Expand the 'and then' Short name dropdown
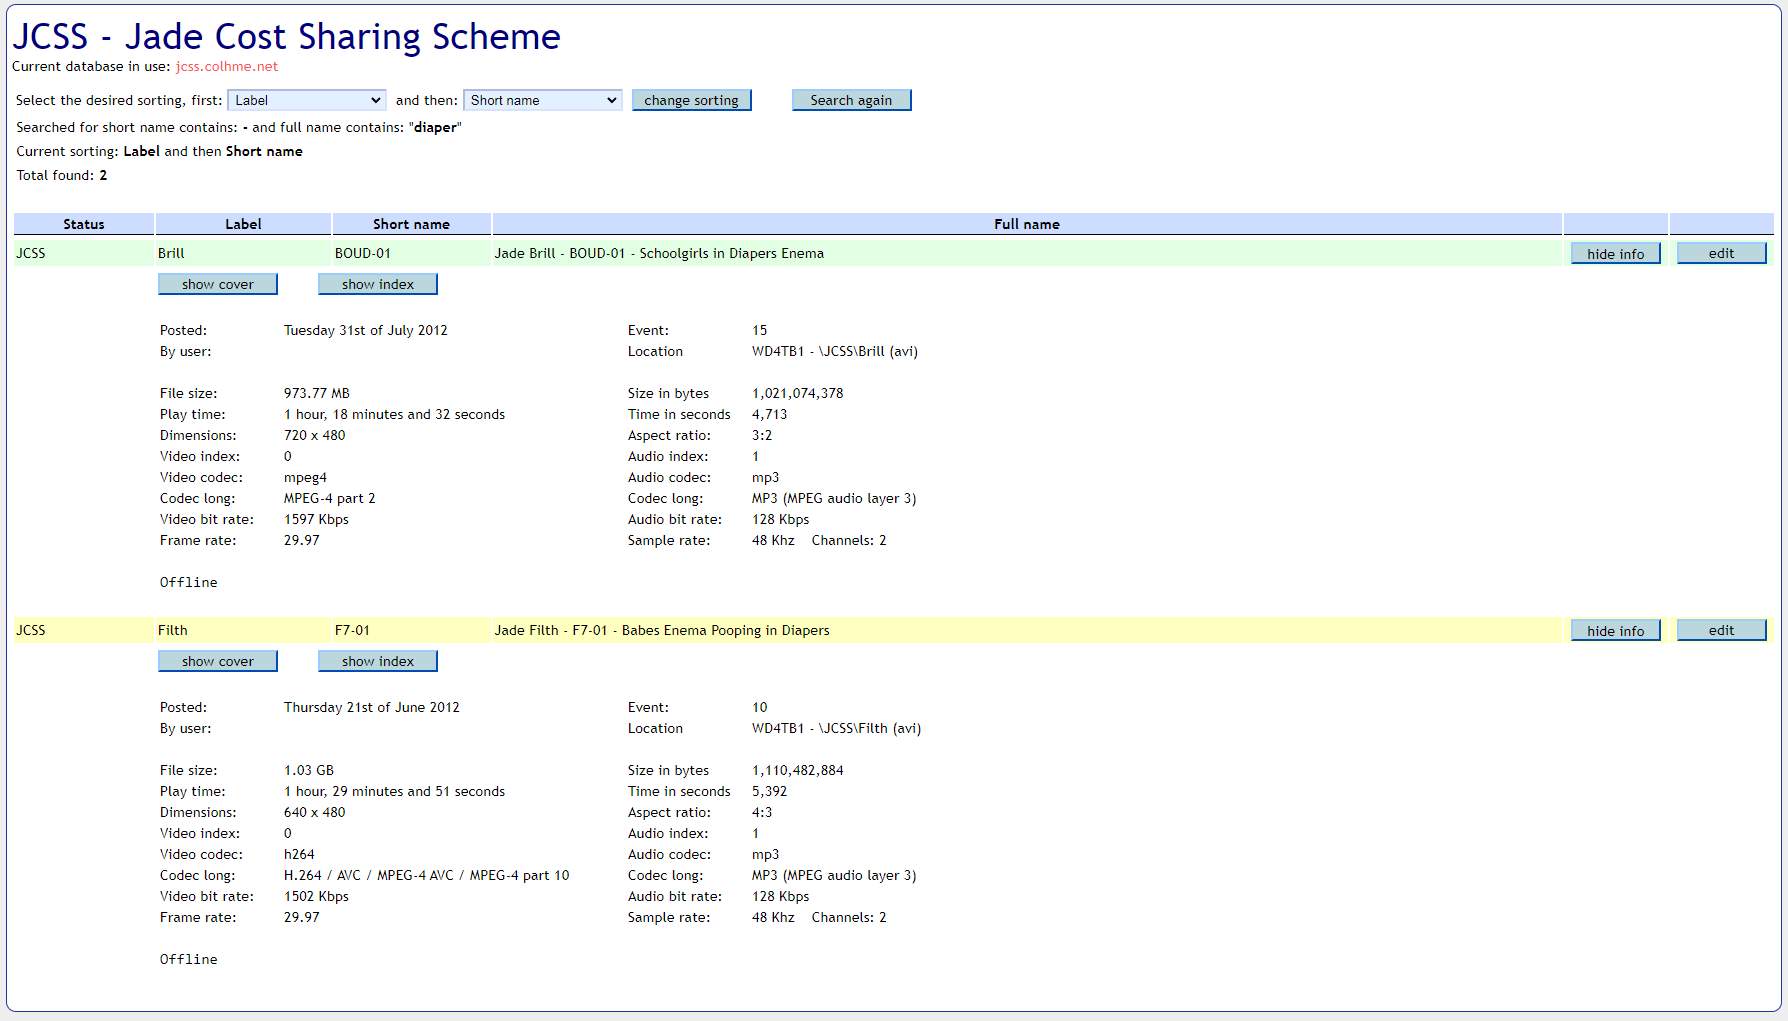Image resolution: width=1788 pixels, height=1021 pixels. 542,100
